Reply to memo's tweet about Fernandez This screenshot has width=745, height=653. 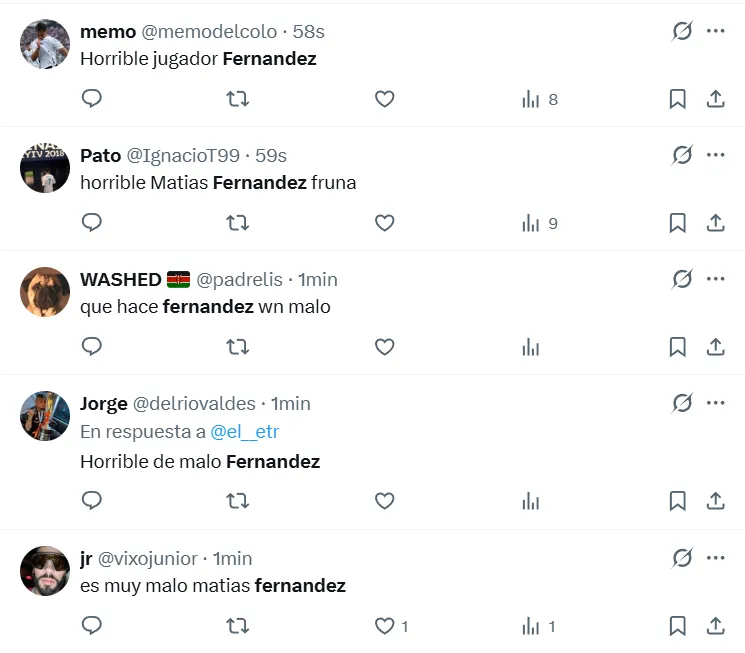tap(92, 99)
